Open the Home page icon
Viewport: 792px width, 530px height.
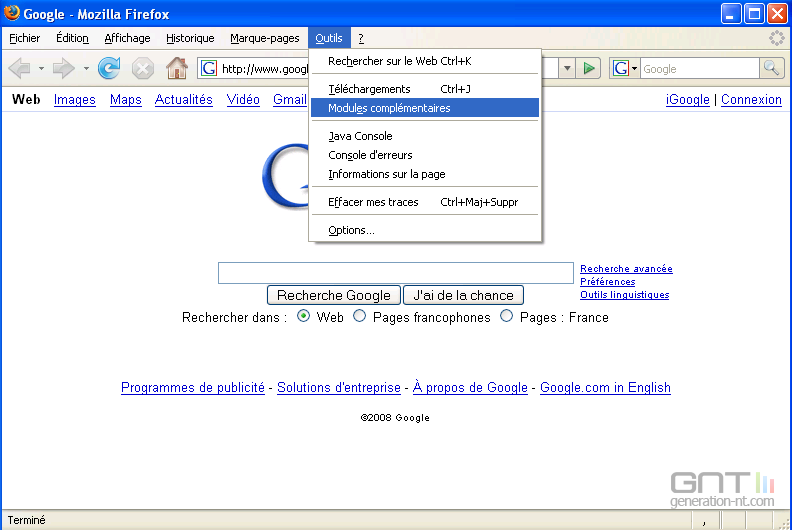click(177, 68)
